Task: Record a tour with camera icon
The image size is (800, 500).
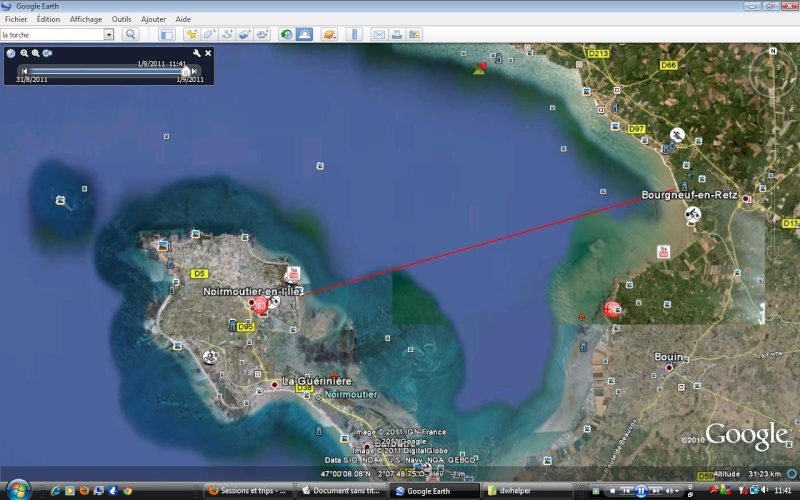Action: point(263,34)
